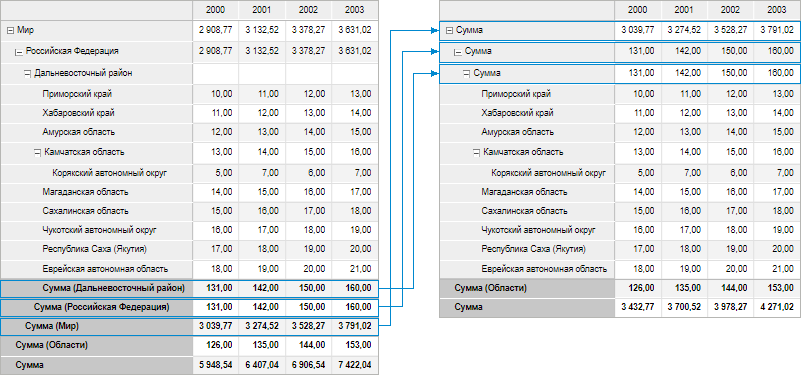This screenshot has height=375, width=801.
Task: Select Хабаровский край in right table
Action: coord(517,113)
